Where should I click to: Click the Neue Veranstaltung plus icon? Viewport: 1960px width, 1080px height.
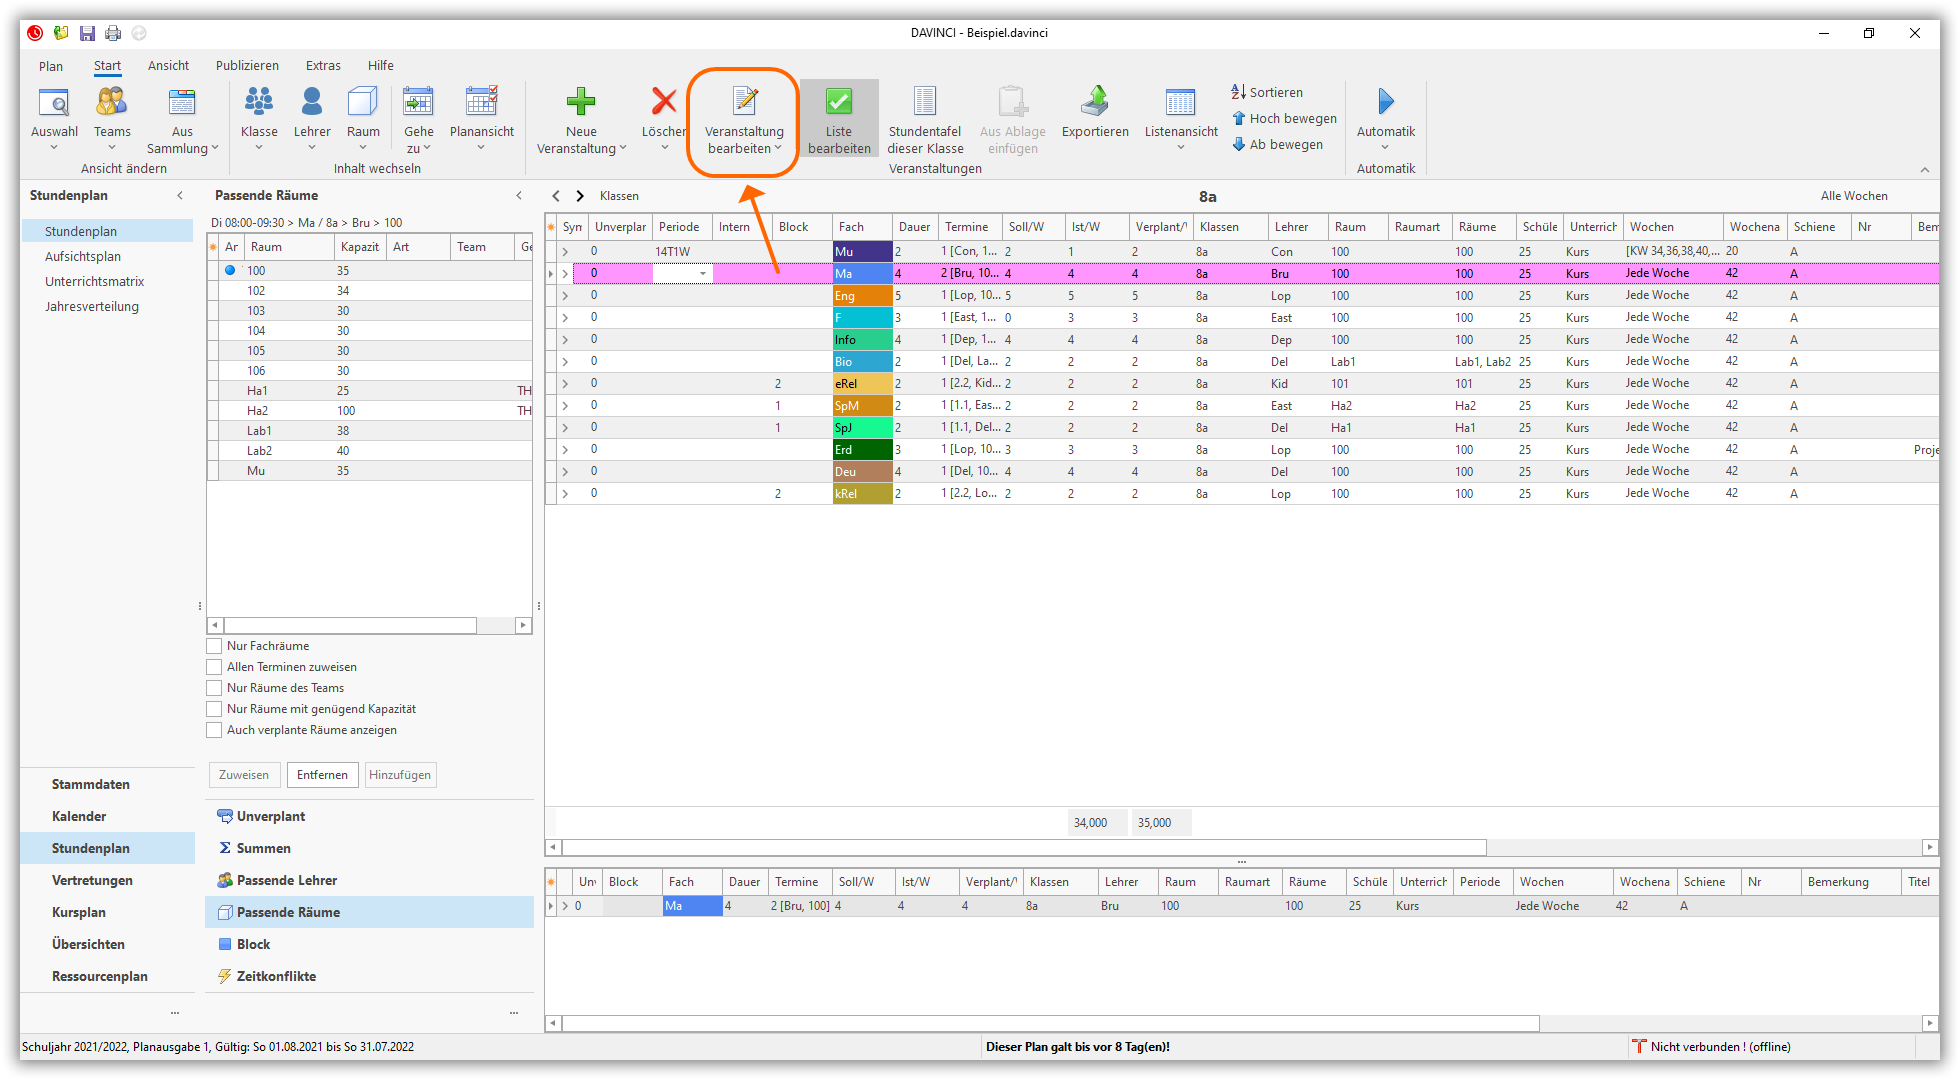pos(580,101)
